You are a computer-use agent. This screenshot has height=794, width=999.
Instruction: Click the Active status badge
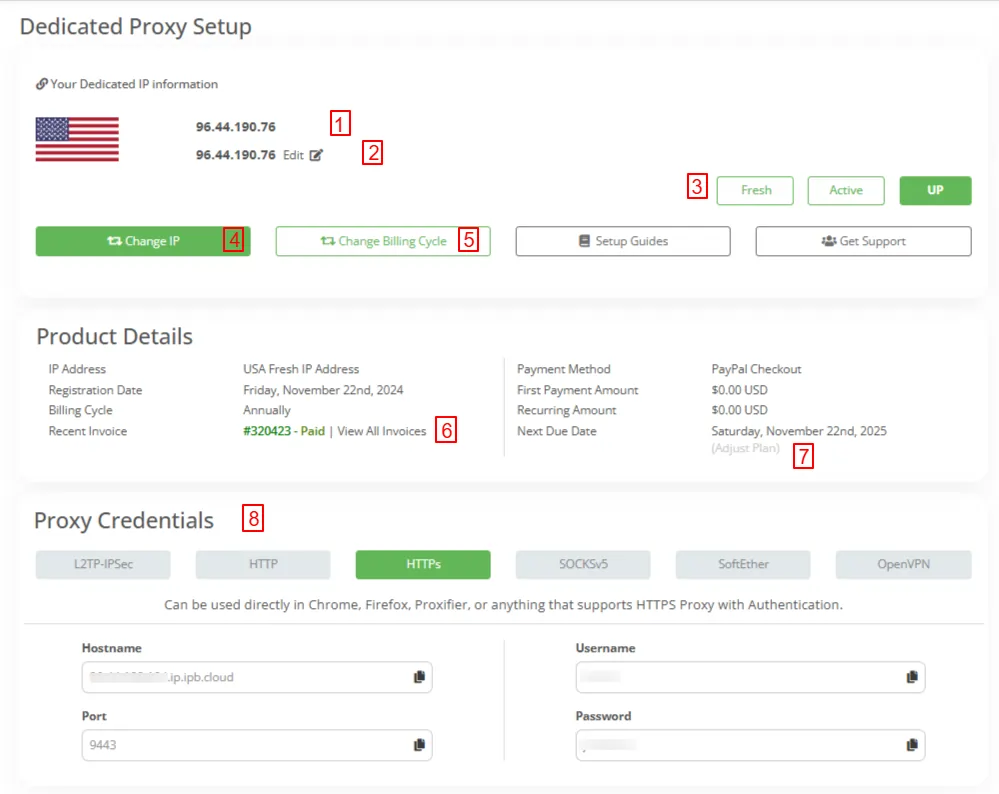[845, 191]
